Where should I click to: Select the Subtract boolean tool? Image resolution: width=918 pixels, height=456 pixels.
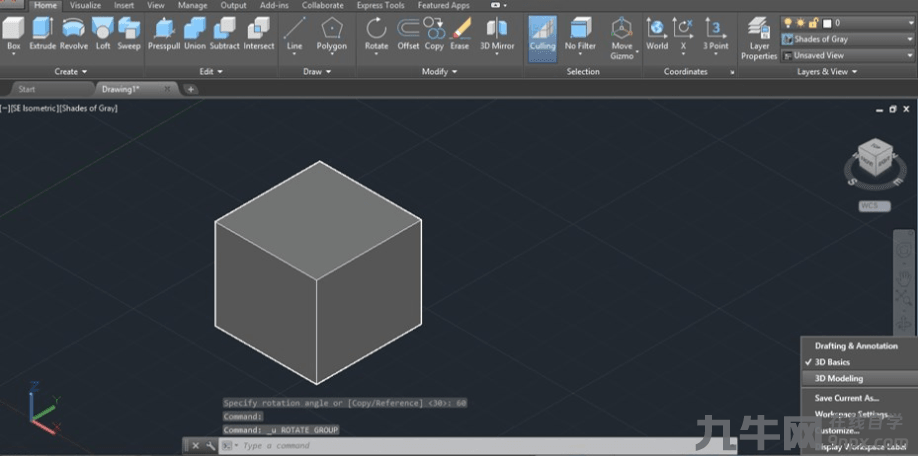click(x=225, y=33)
